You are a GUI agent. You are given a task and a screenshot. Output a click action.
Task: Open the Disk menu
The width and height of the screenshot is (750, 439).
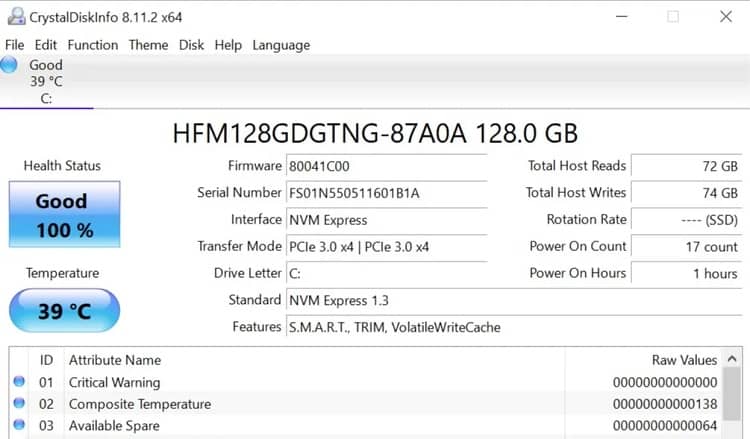(x=191, y=45)
